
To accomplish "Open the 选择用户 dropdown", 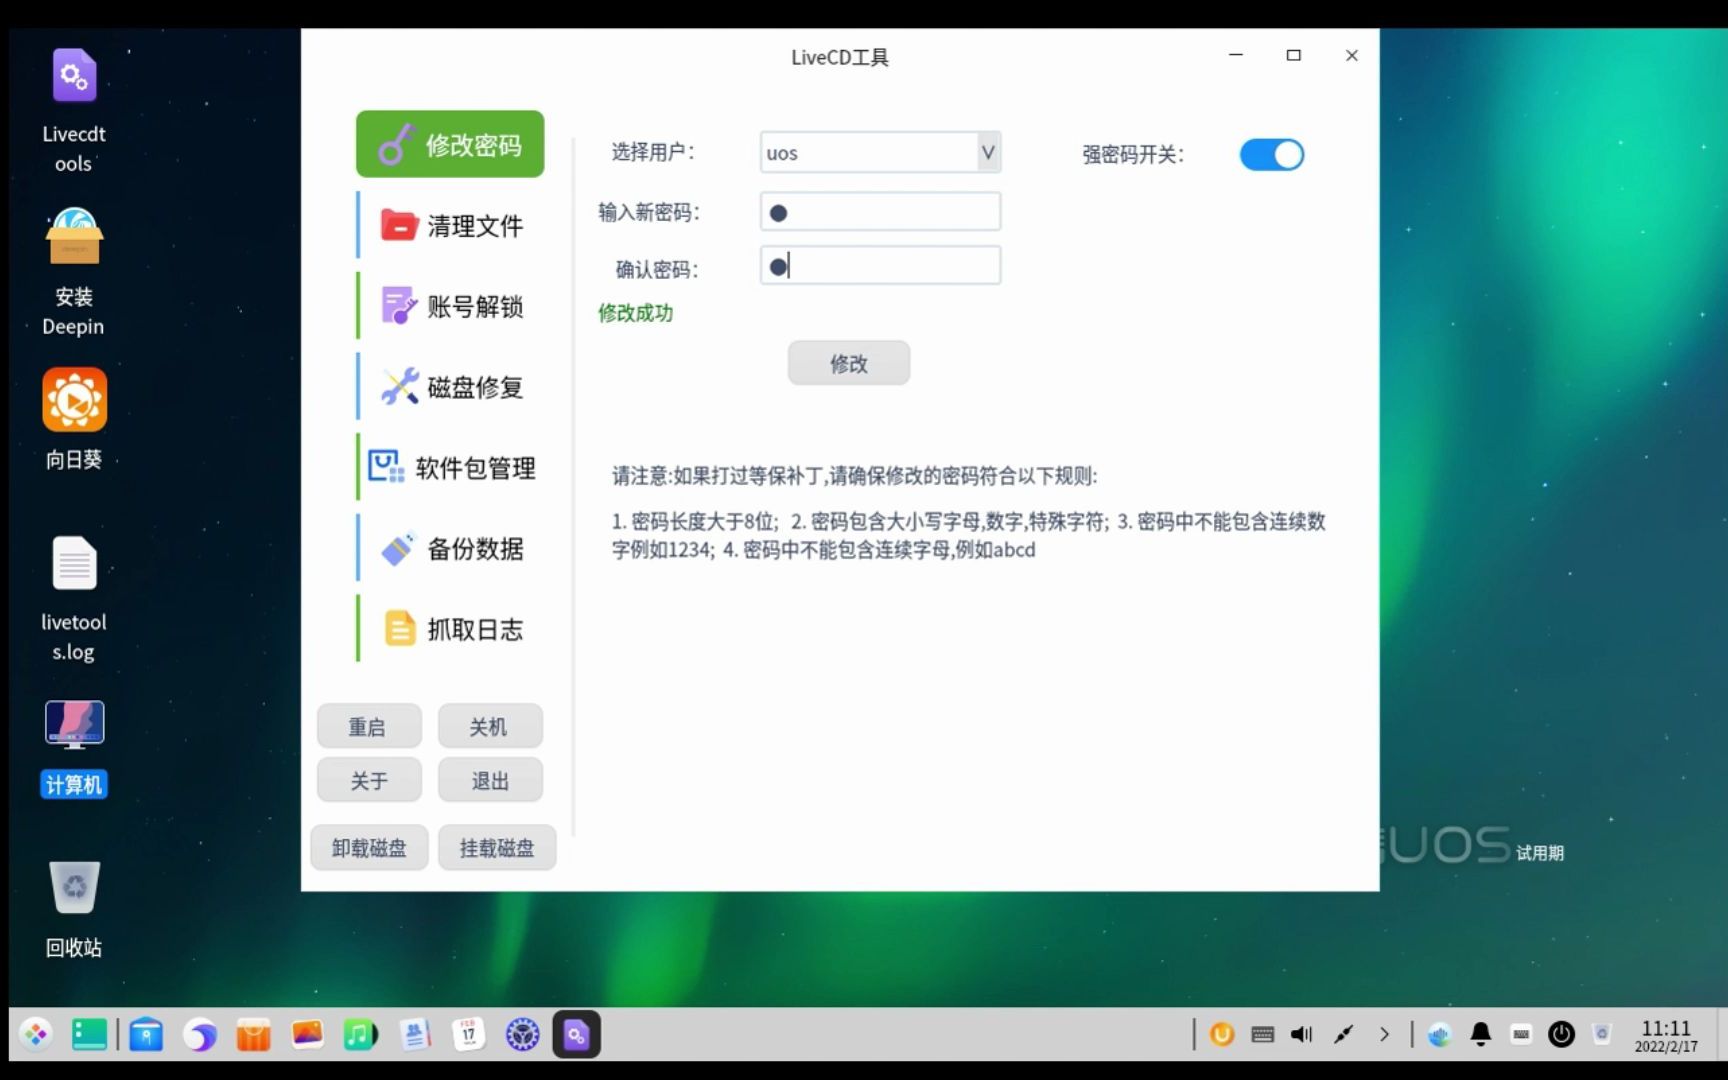I will pyautogui.click(x=986, y=152).
